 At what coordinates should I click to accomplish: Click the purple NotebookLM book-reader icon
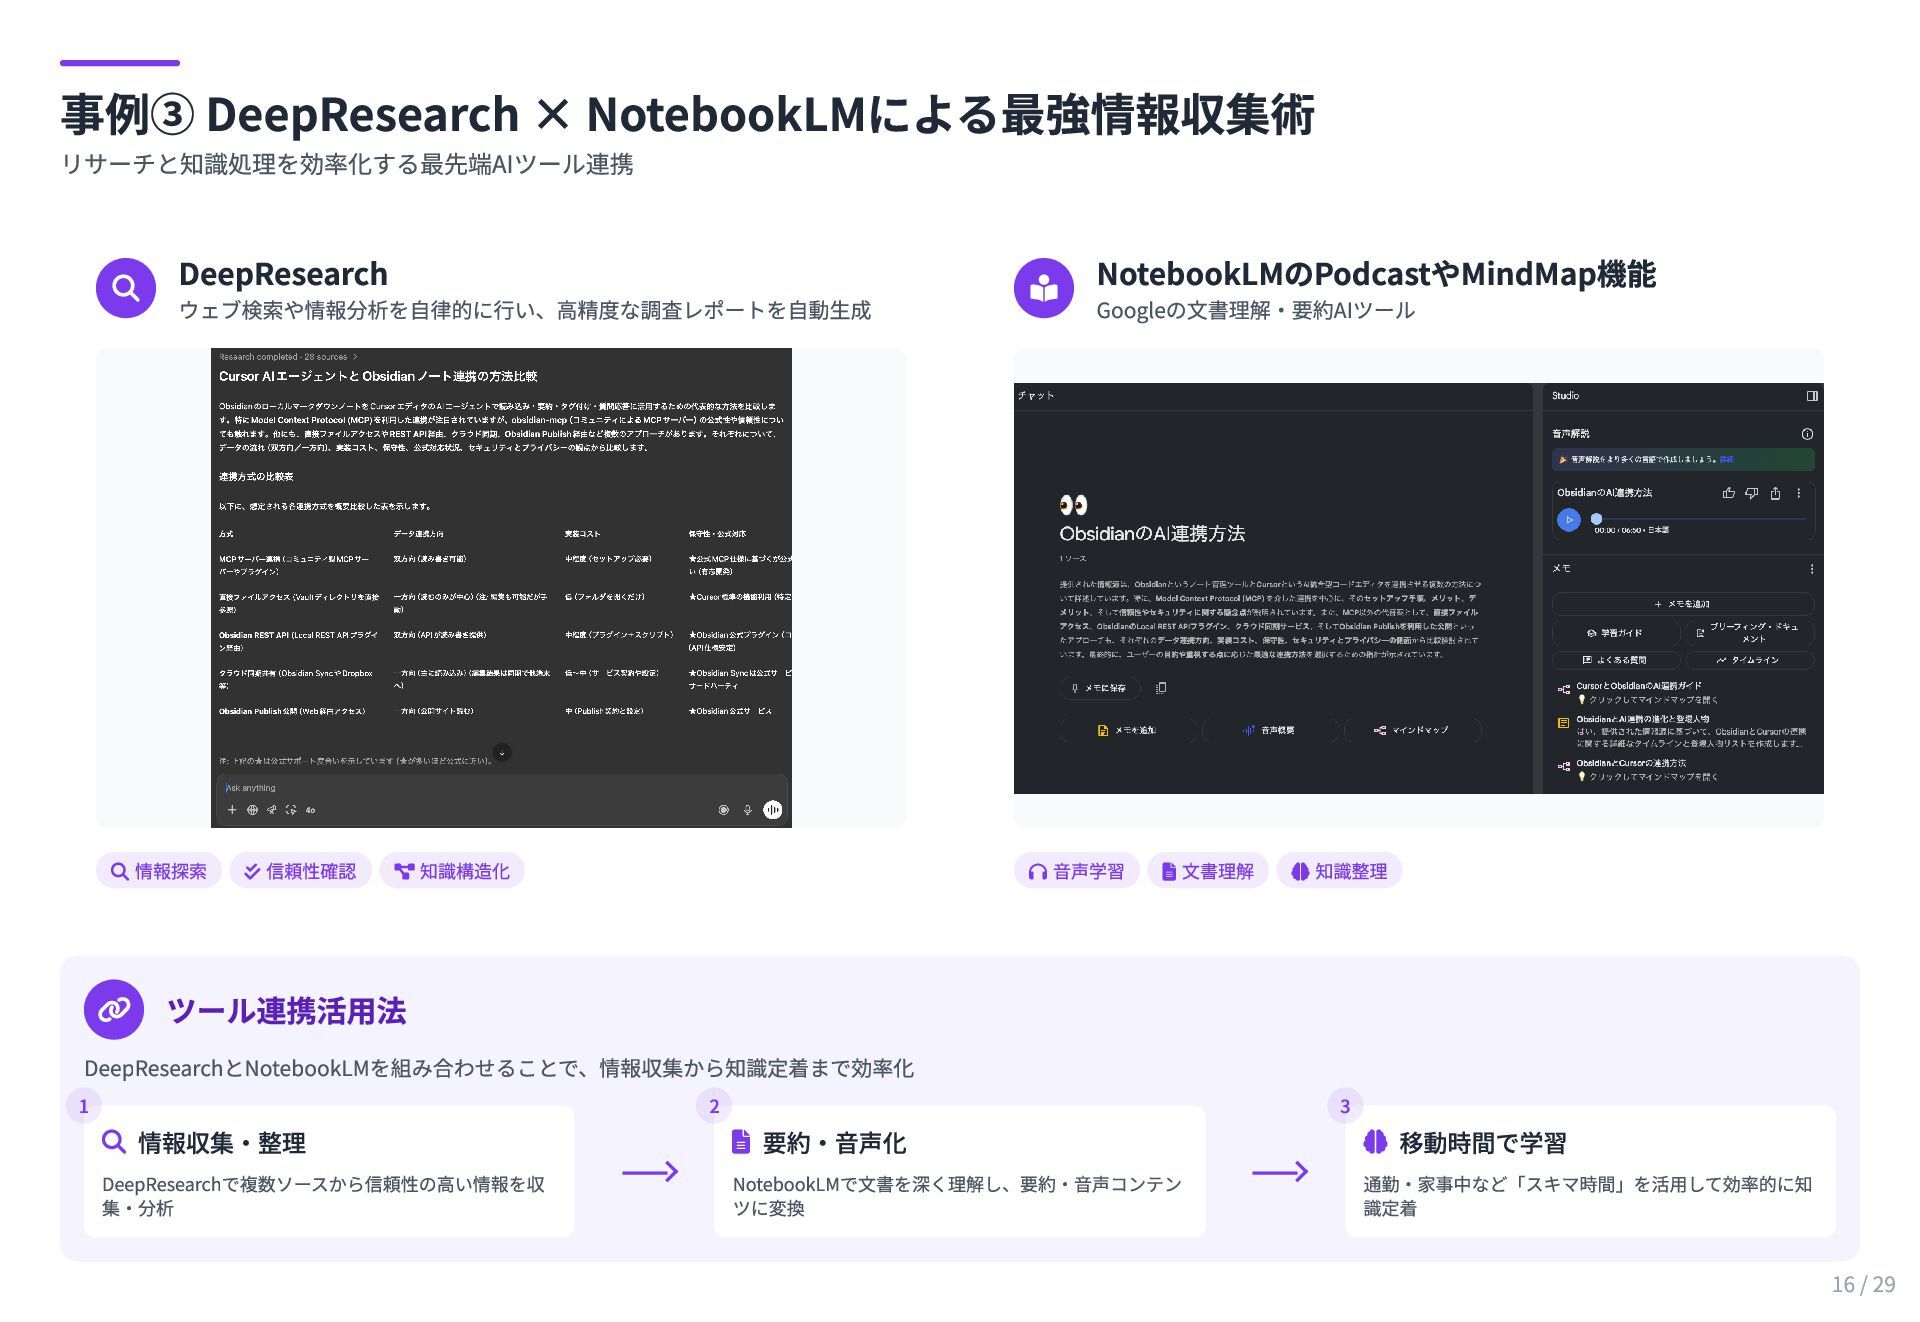(1044, 288)
